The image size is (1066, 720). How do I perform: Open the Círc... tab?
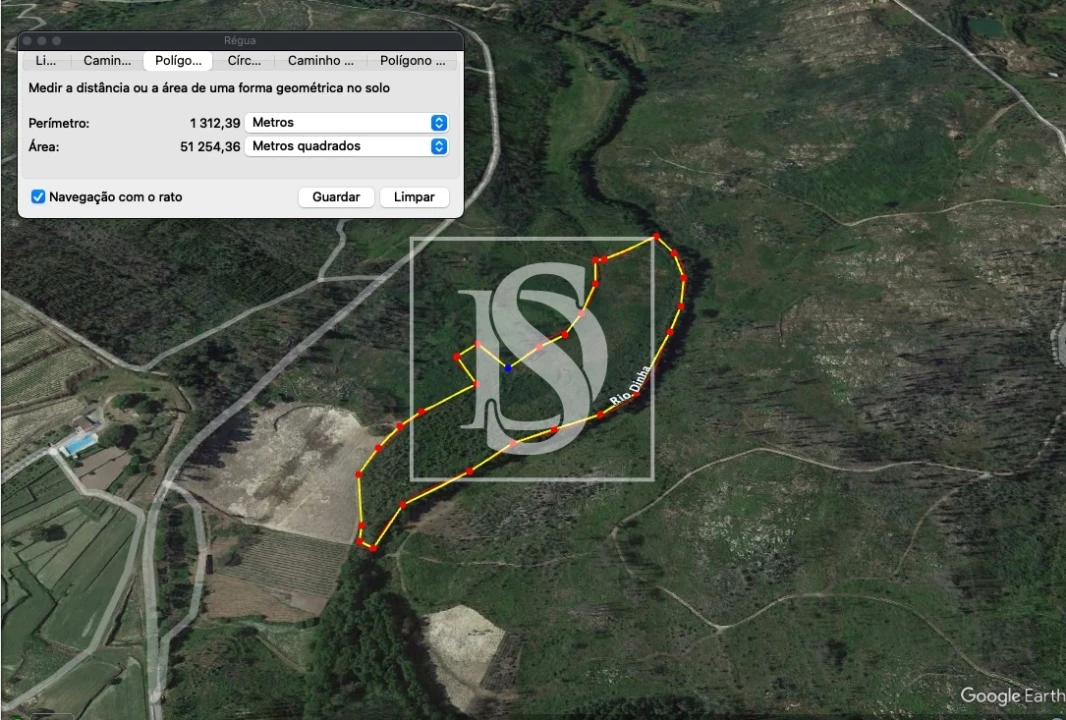[244, 61]
